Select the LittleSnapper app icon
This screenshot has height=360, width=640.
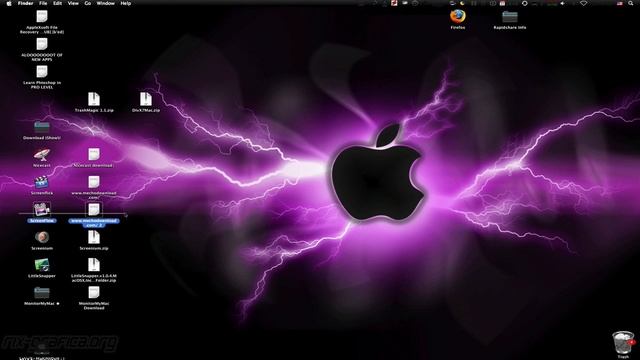pos(42,265)
